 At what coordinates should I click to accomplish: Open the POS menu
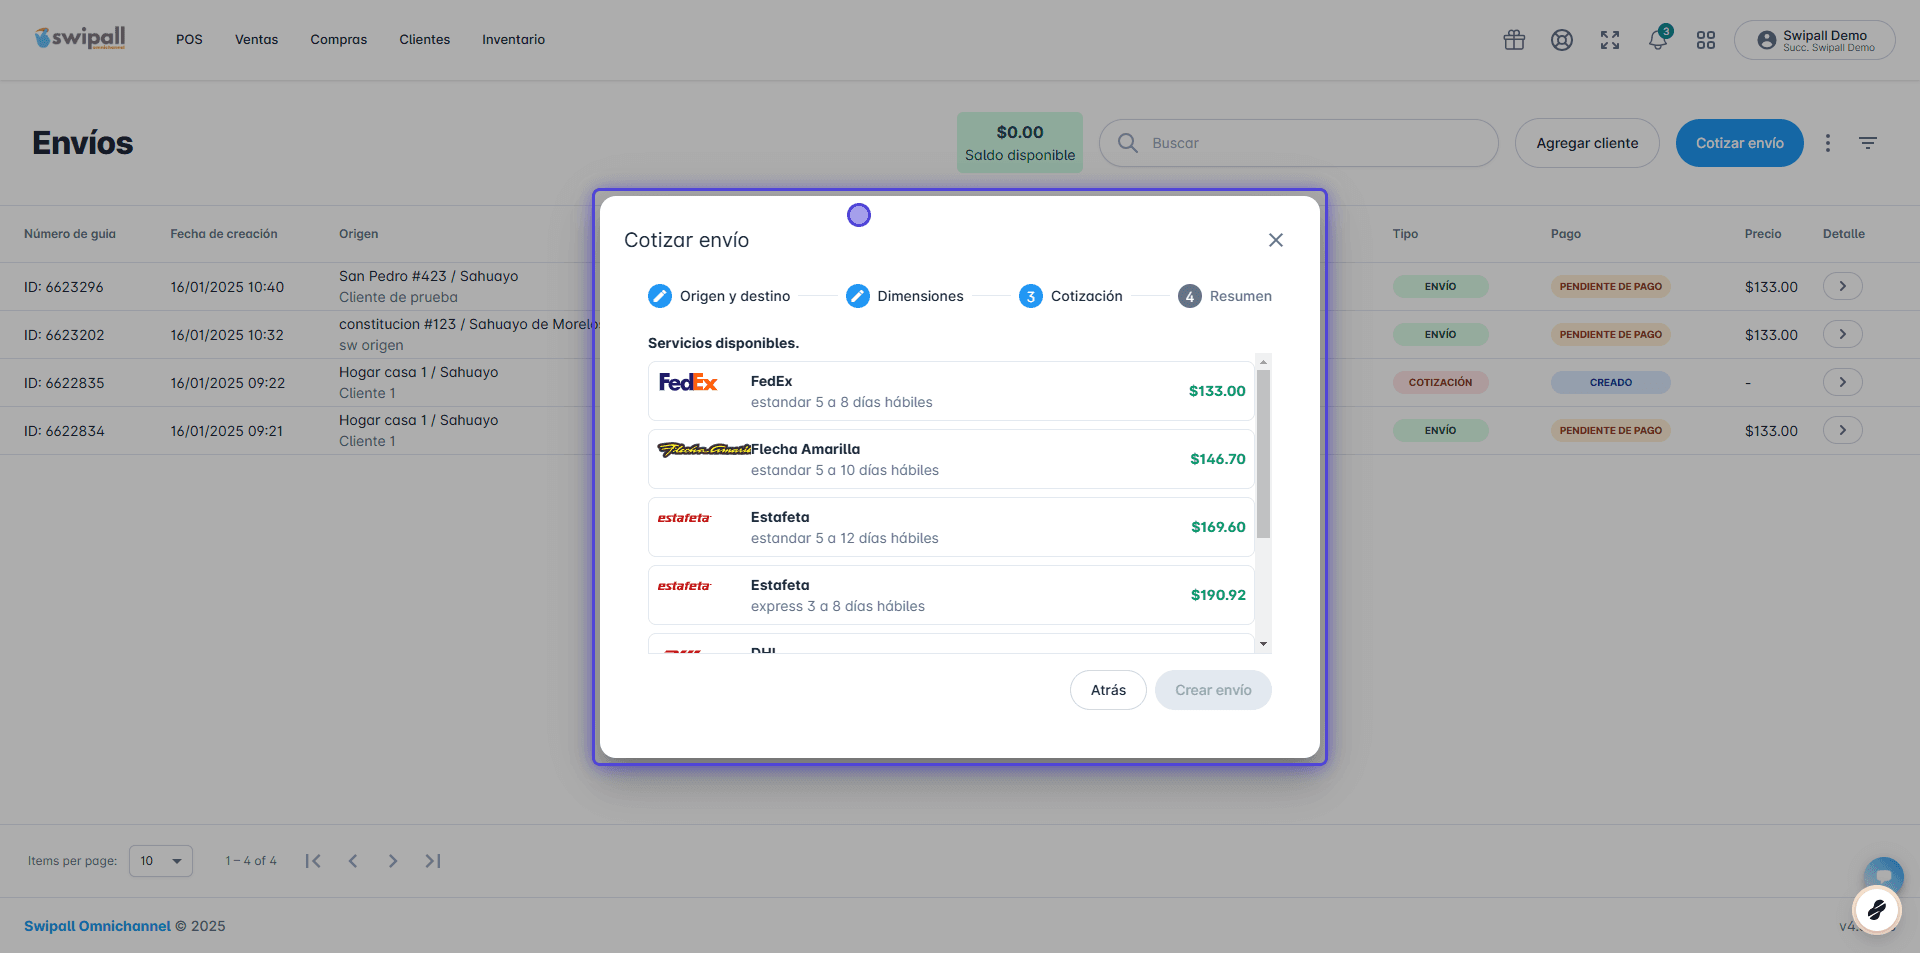(x=189, y=40)
